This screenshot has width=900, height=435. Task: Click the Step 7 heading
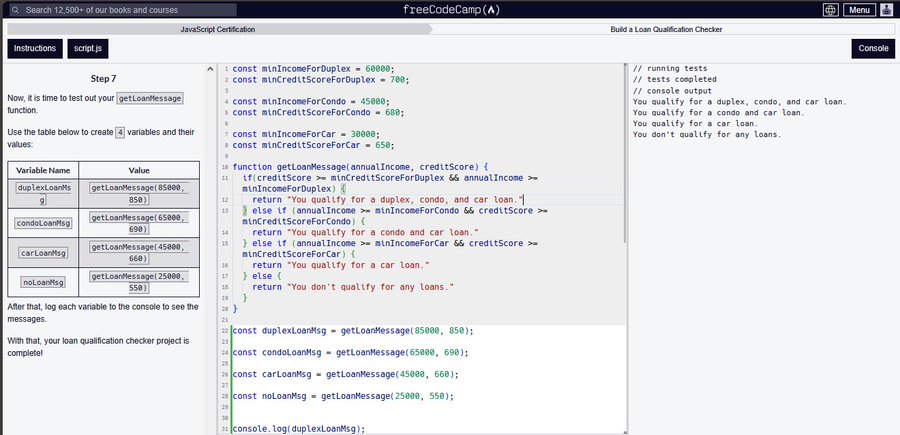pos(103,79)
